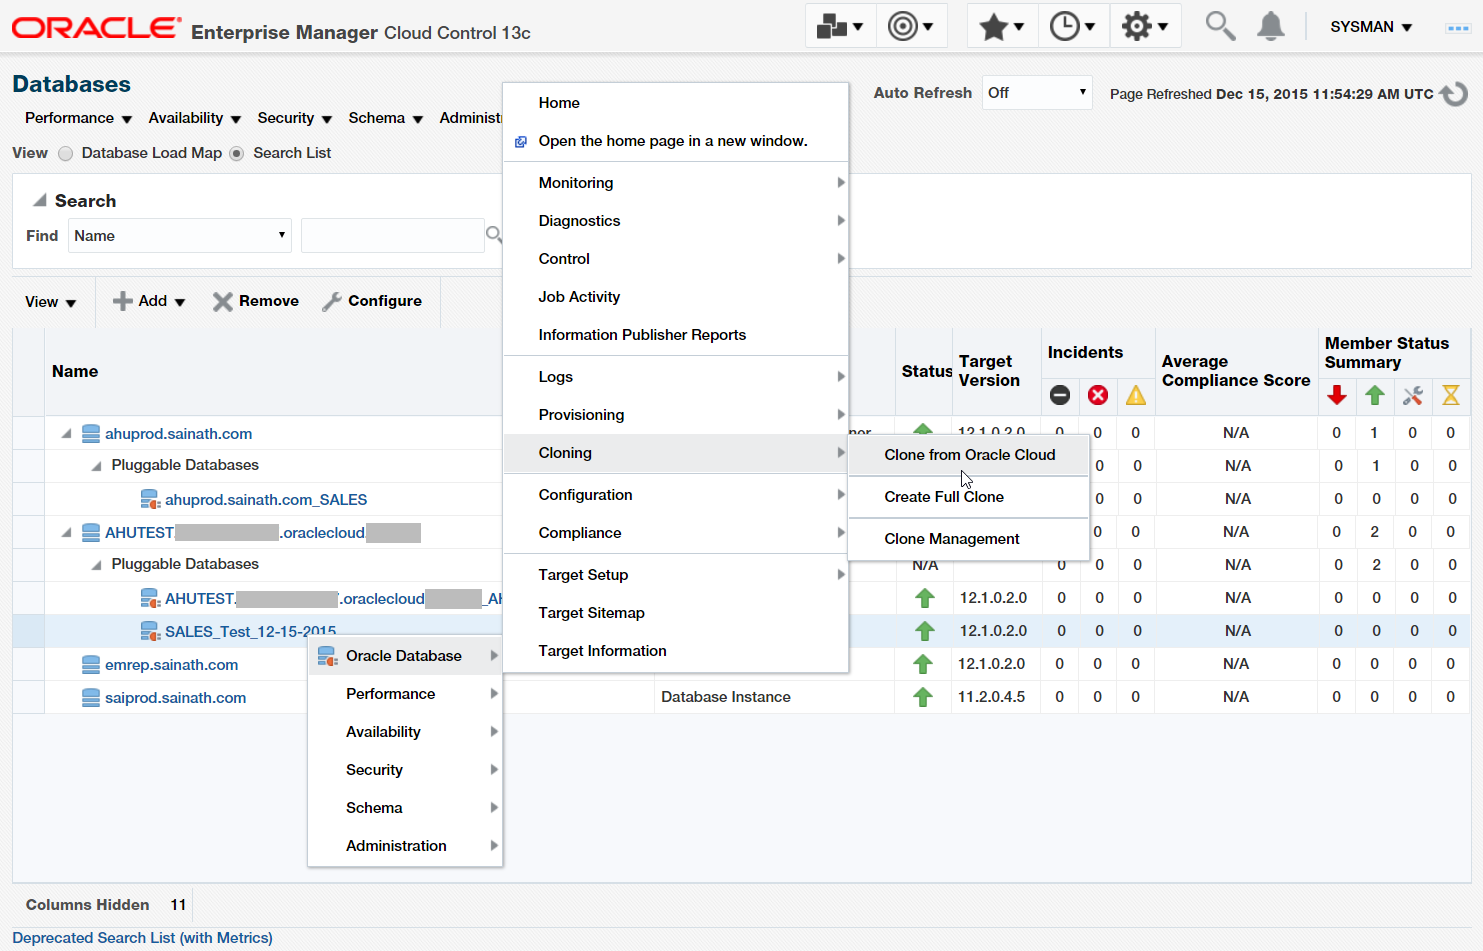Image resolution: width=1483 pixels, height=951 pixels.
Task: Select Target Sitemap menu entry
Action: coord(676,613)
